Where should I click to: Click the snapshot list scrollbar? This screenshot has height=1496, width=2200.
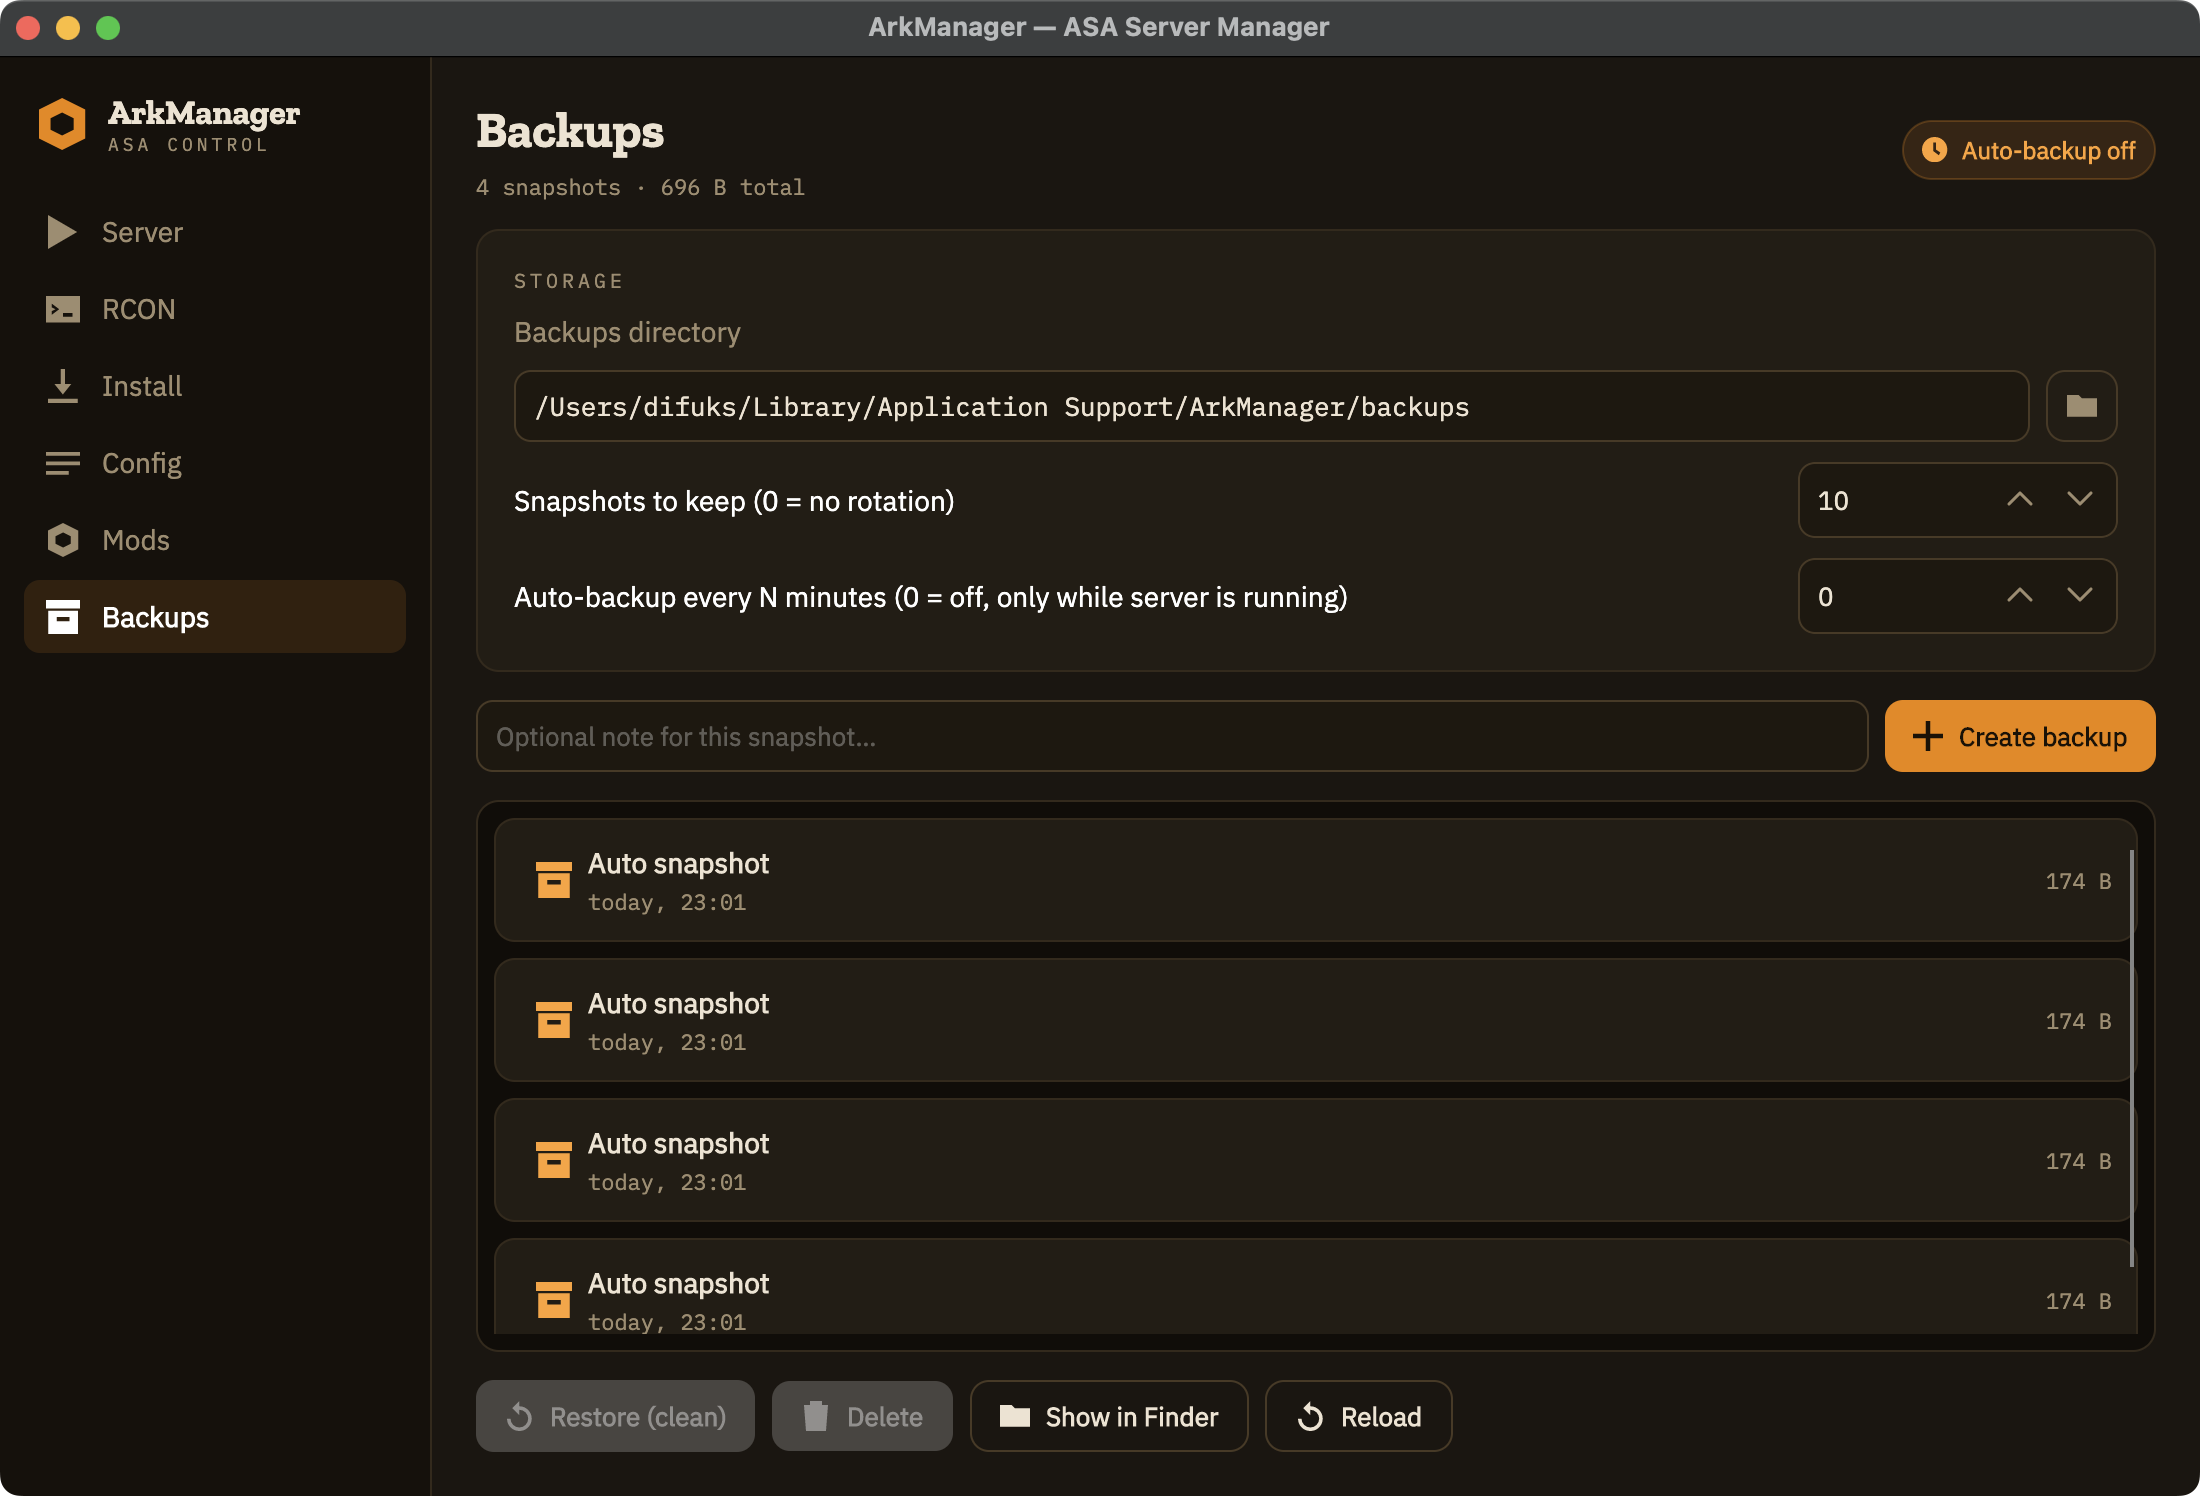tap(2132, 1058)
